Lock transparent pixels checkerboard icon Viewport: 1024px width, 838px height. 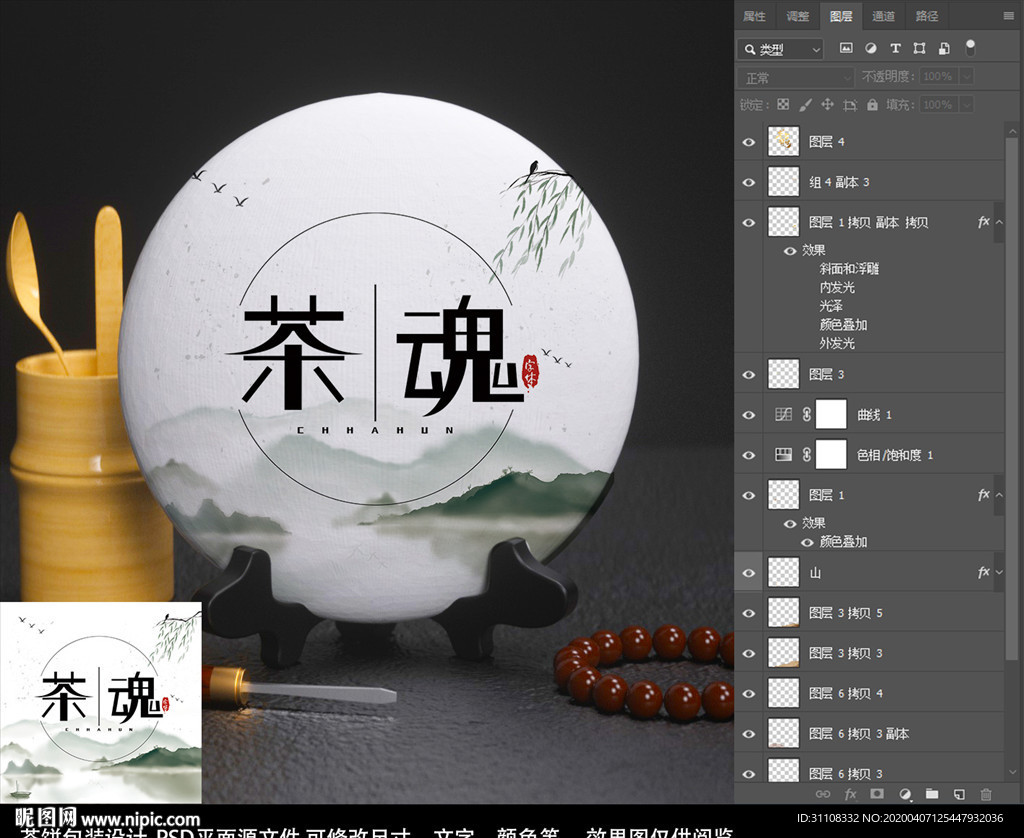783,105
